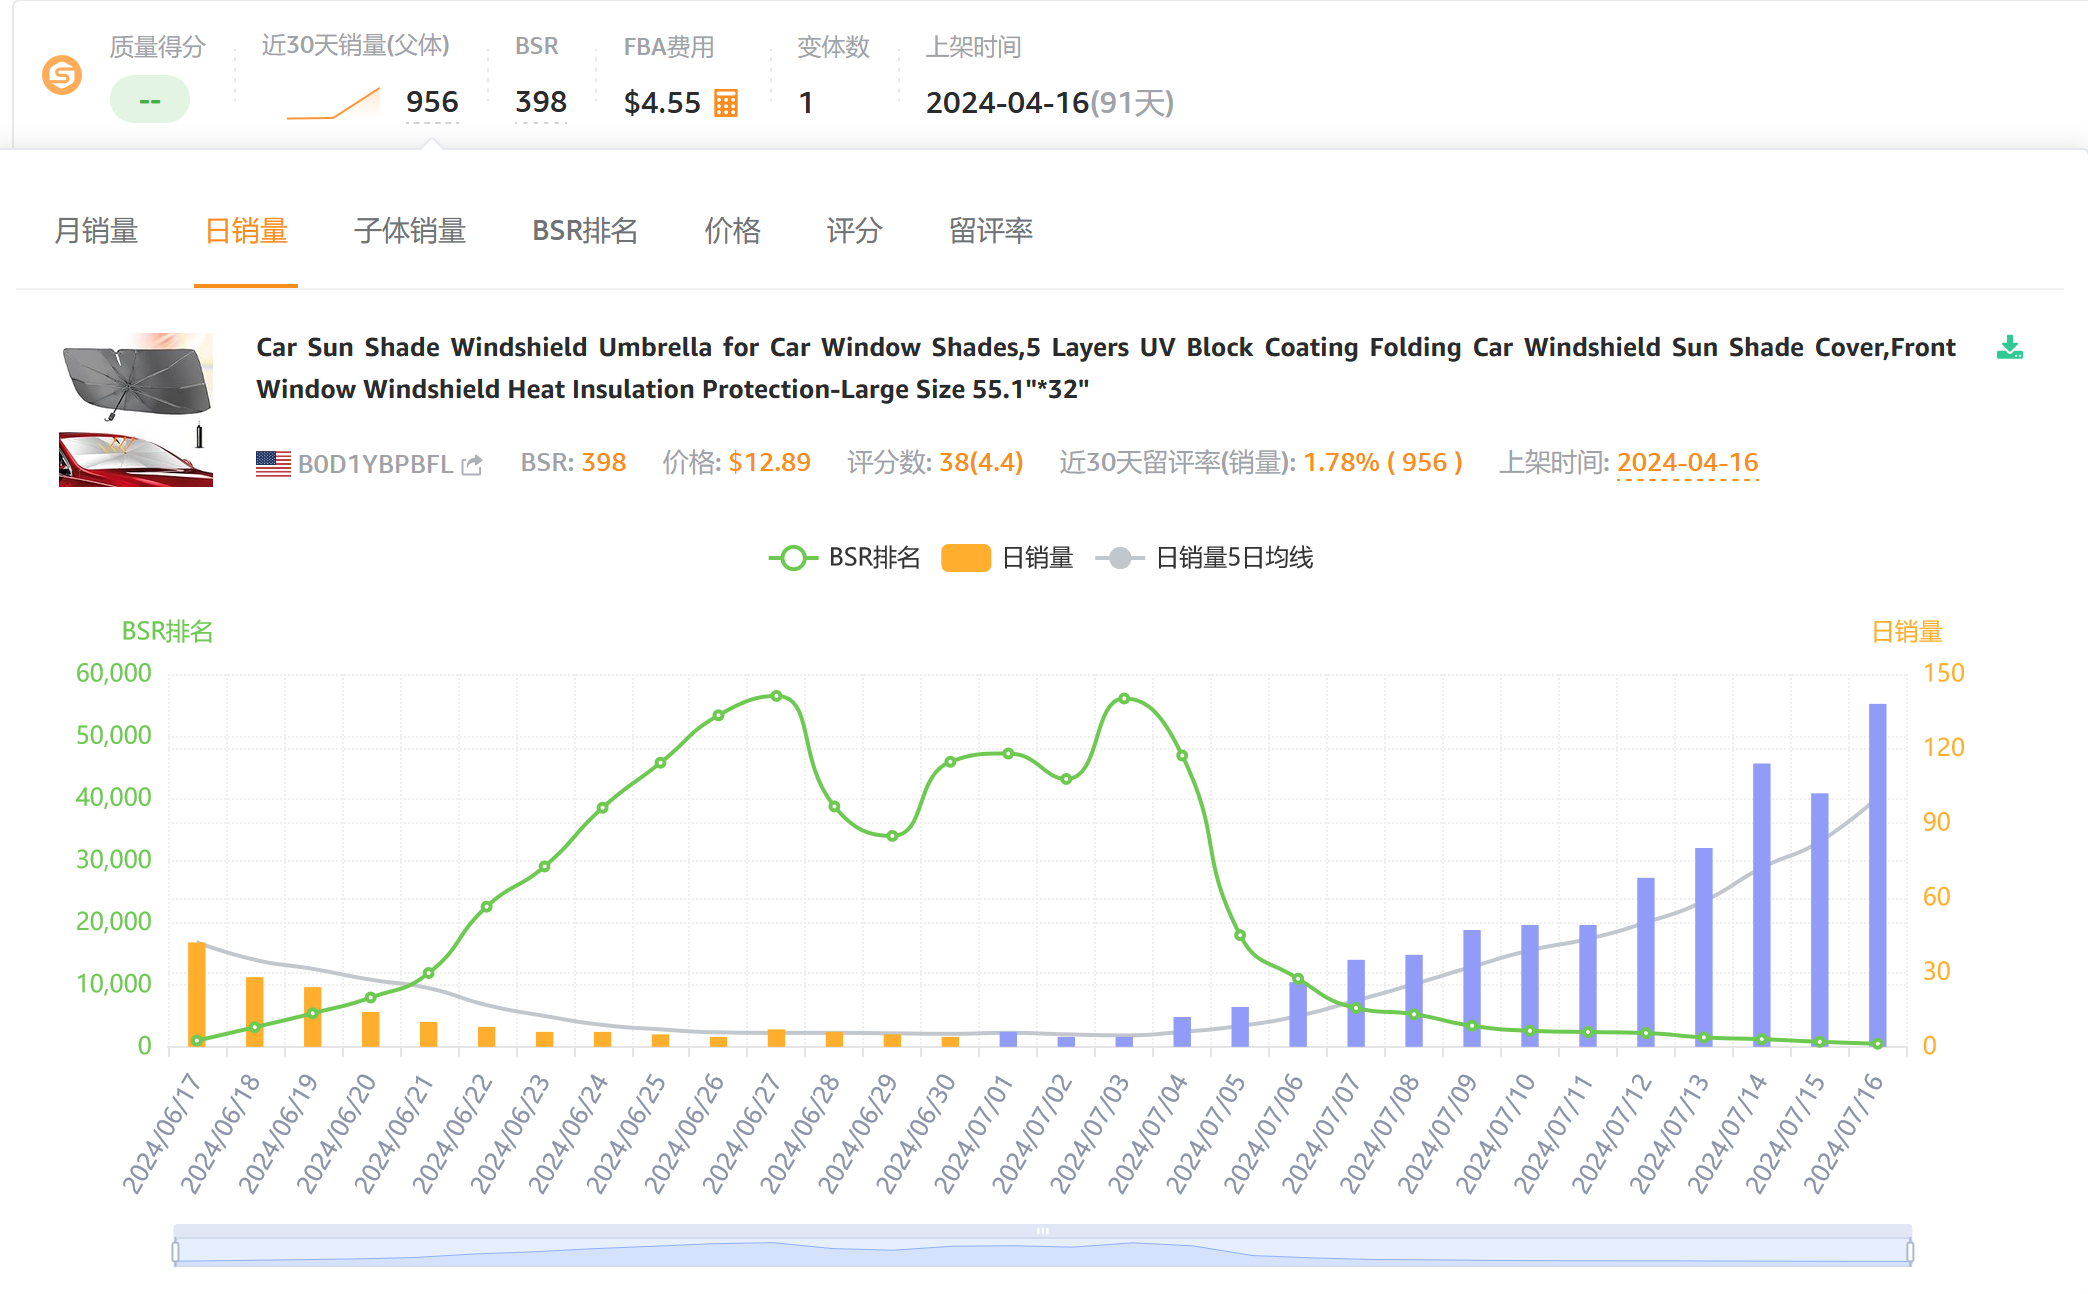Select the 留评率 tab

point(990,231)
